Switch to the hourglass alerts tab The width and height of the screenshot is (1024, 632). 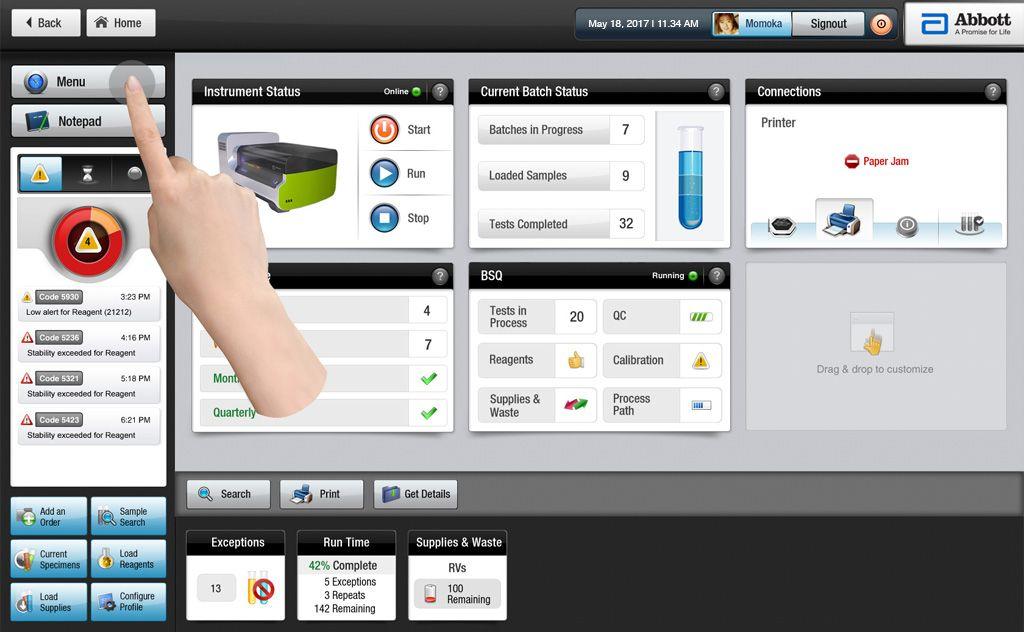88,174
